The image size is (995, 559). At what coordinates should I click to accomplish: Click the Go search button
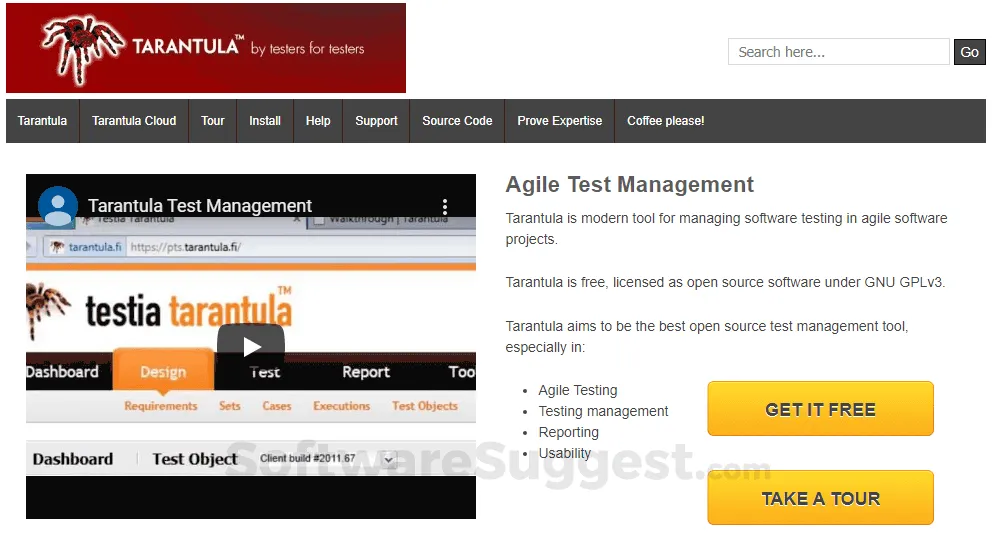tap(969, 52)
